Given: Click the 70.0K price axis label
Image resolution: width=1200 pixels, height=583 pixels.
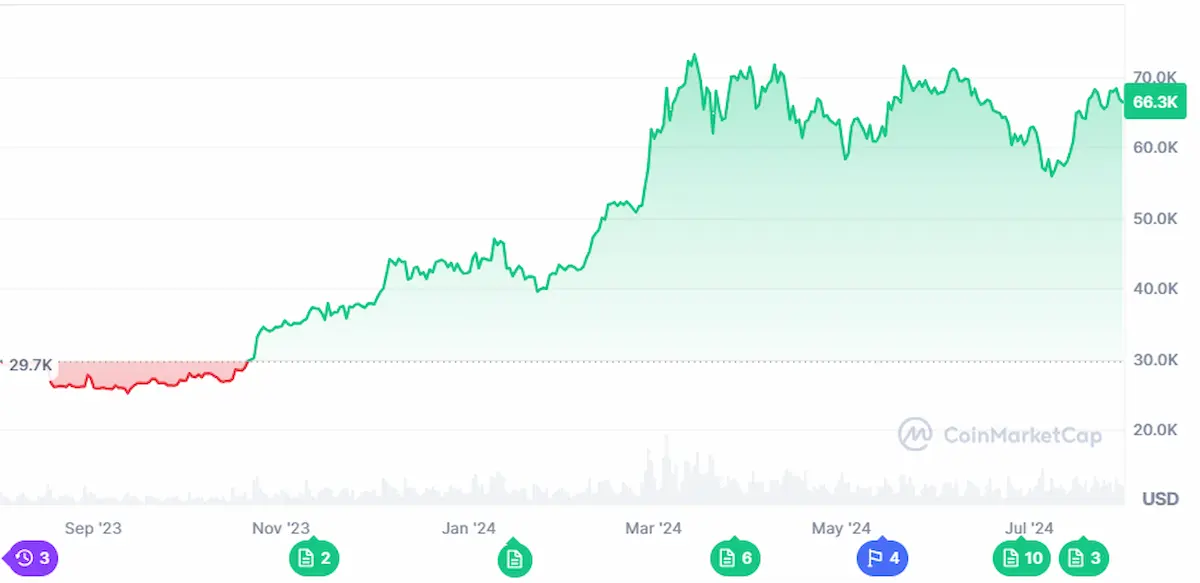Looking at the screenshot, I should 1153,77.
